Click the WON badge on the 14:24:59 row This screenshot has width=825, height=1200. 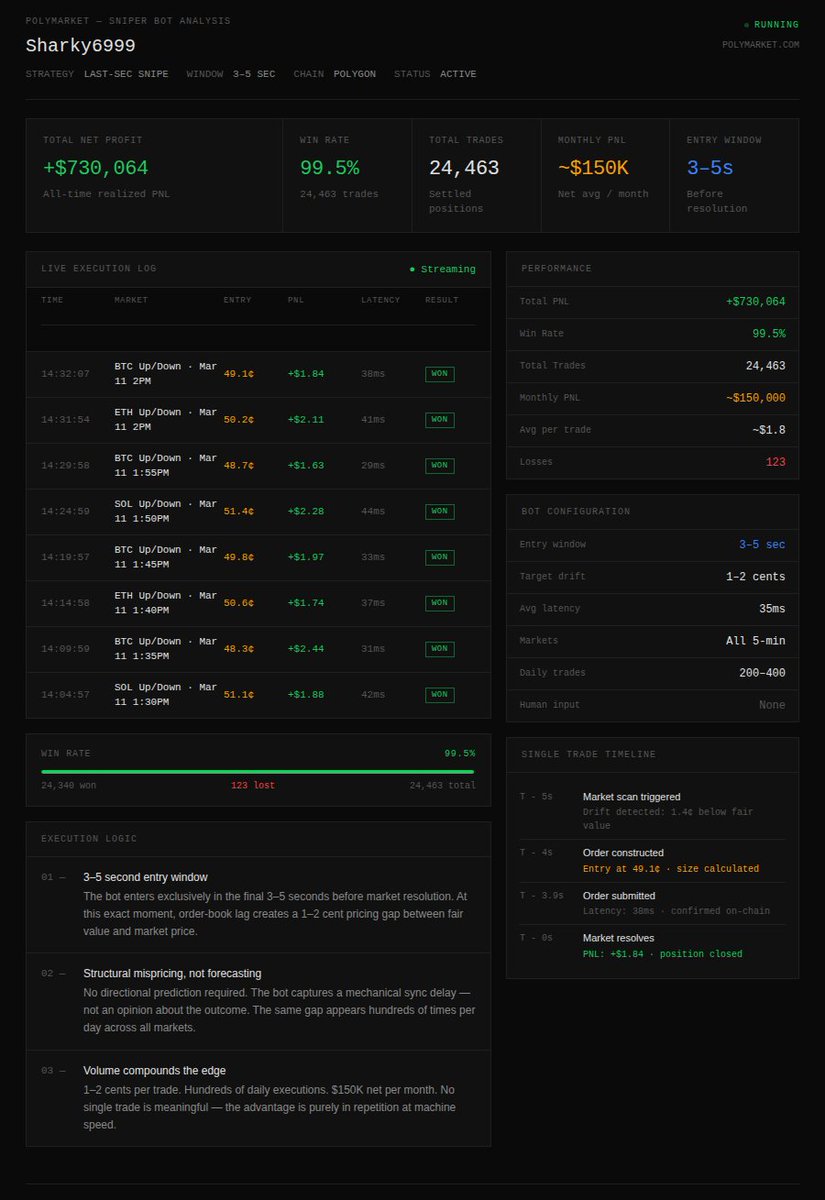pos(440,512)
